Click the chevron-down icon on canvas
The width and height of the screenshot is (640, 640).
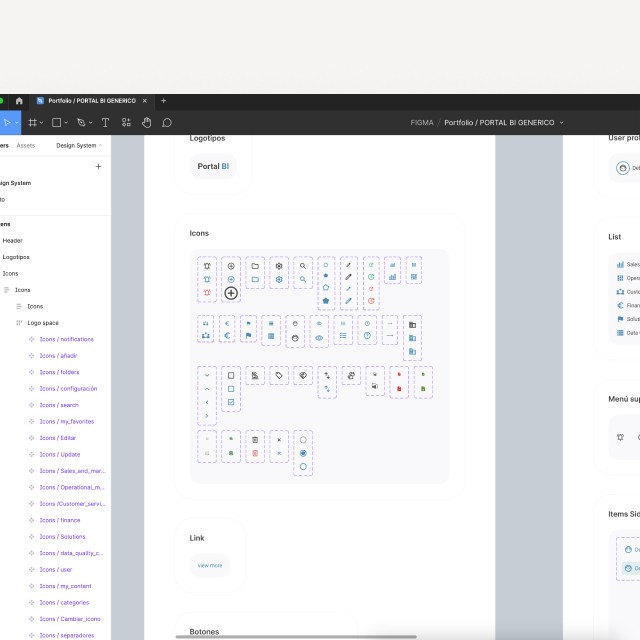(207, 376)
